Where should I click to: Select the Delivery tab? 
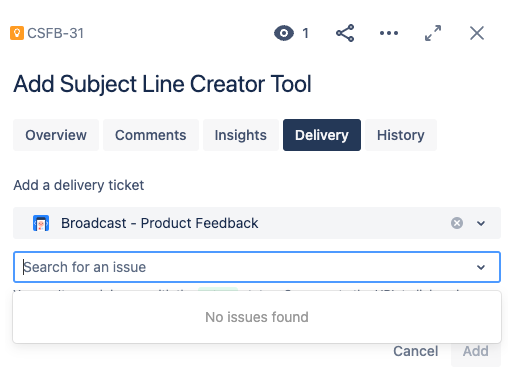click(x=322, y=135)
